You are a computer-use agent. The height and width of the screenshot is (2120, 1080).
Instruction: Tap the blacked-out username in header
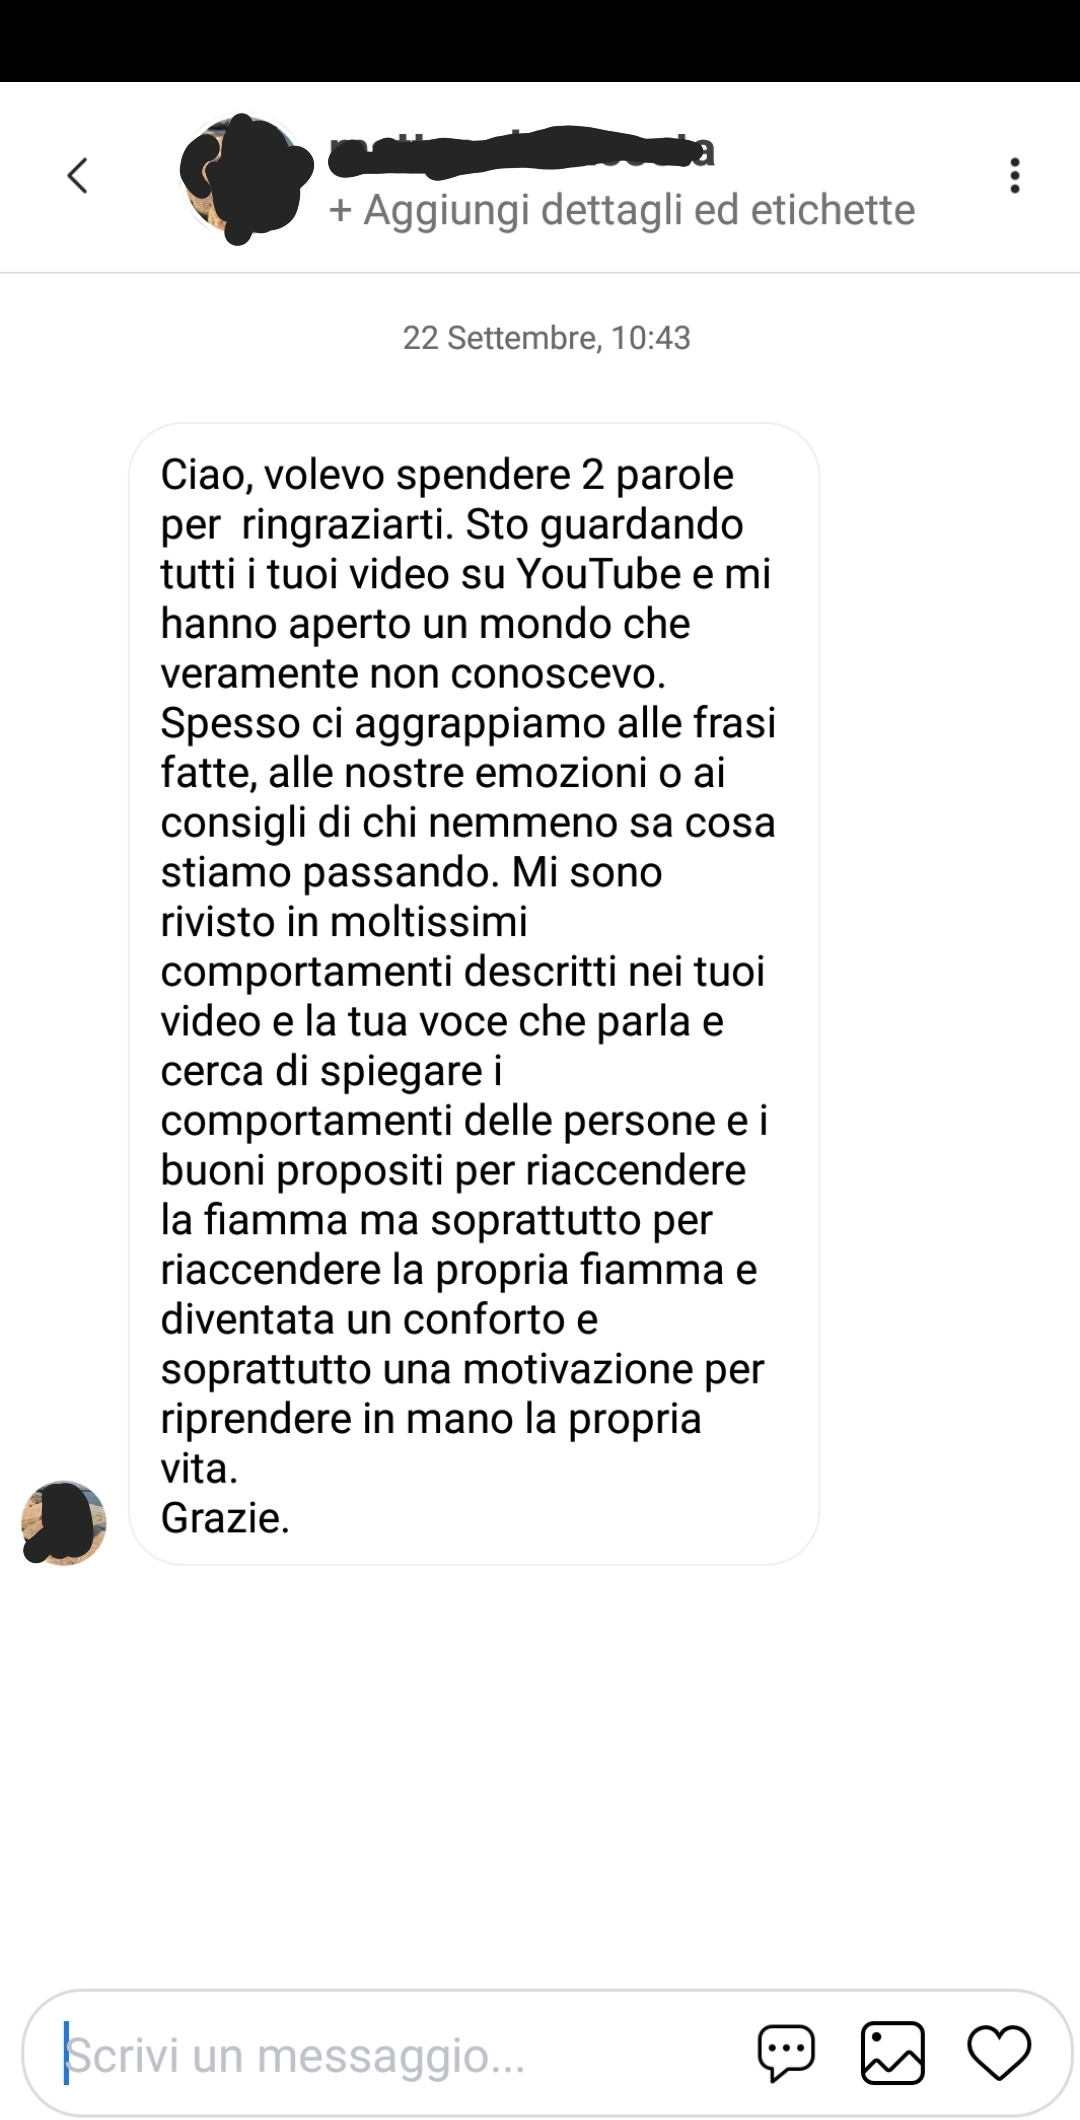tap(522, 151)
